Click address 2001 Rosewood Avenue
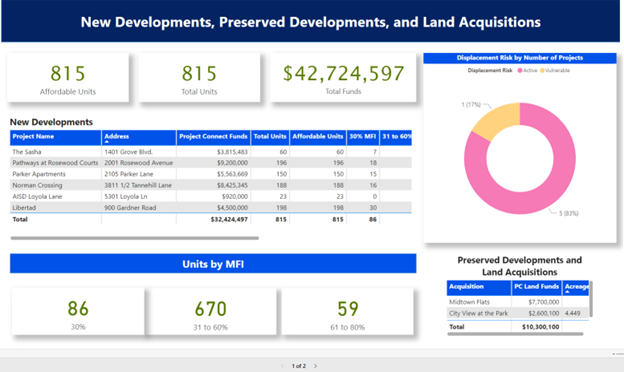624x372 pixels. (x=138, y=163)
